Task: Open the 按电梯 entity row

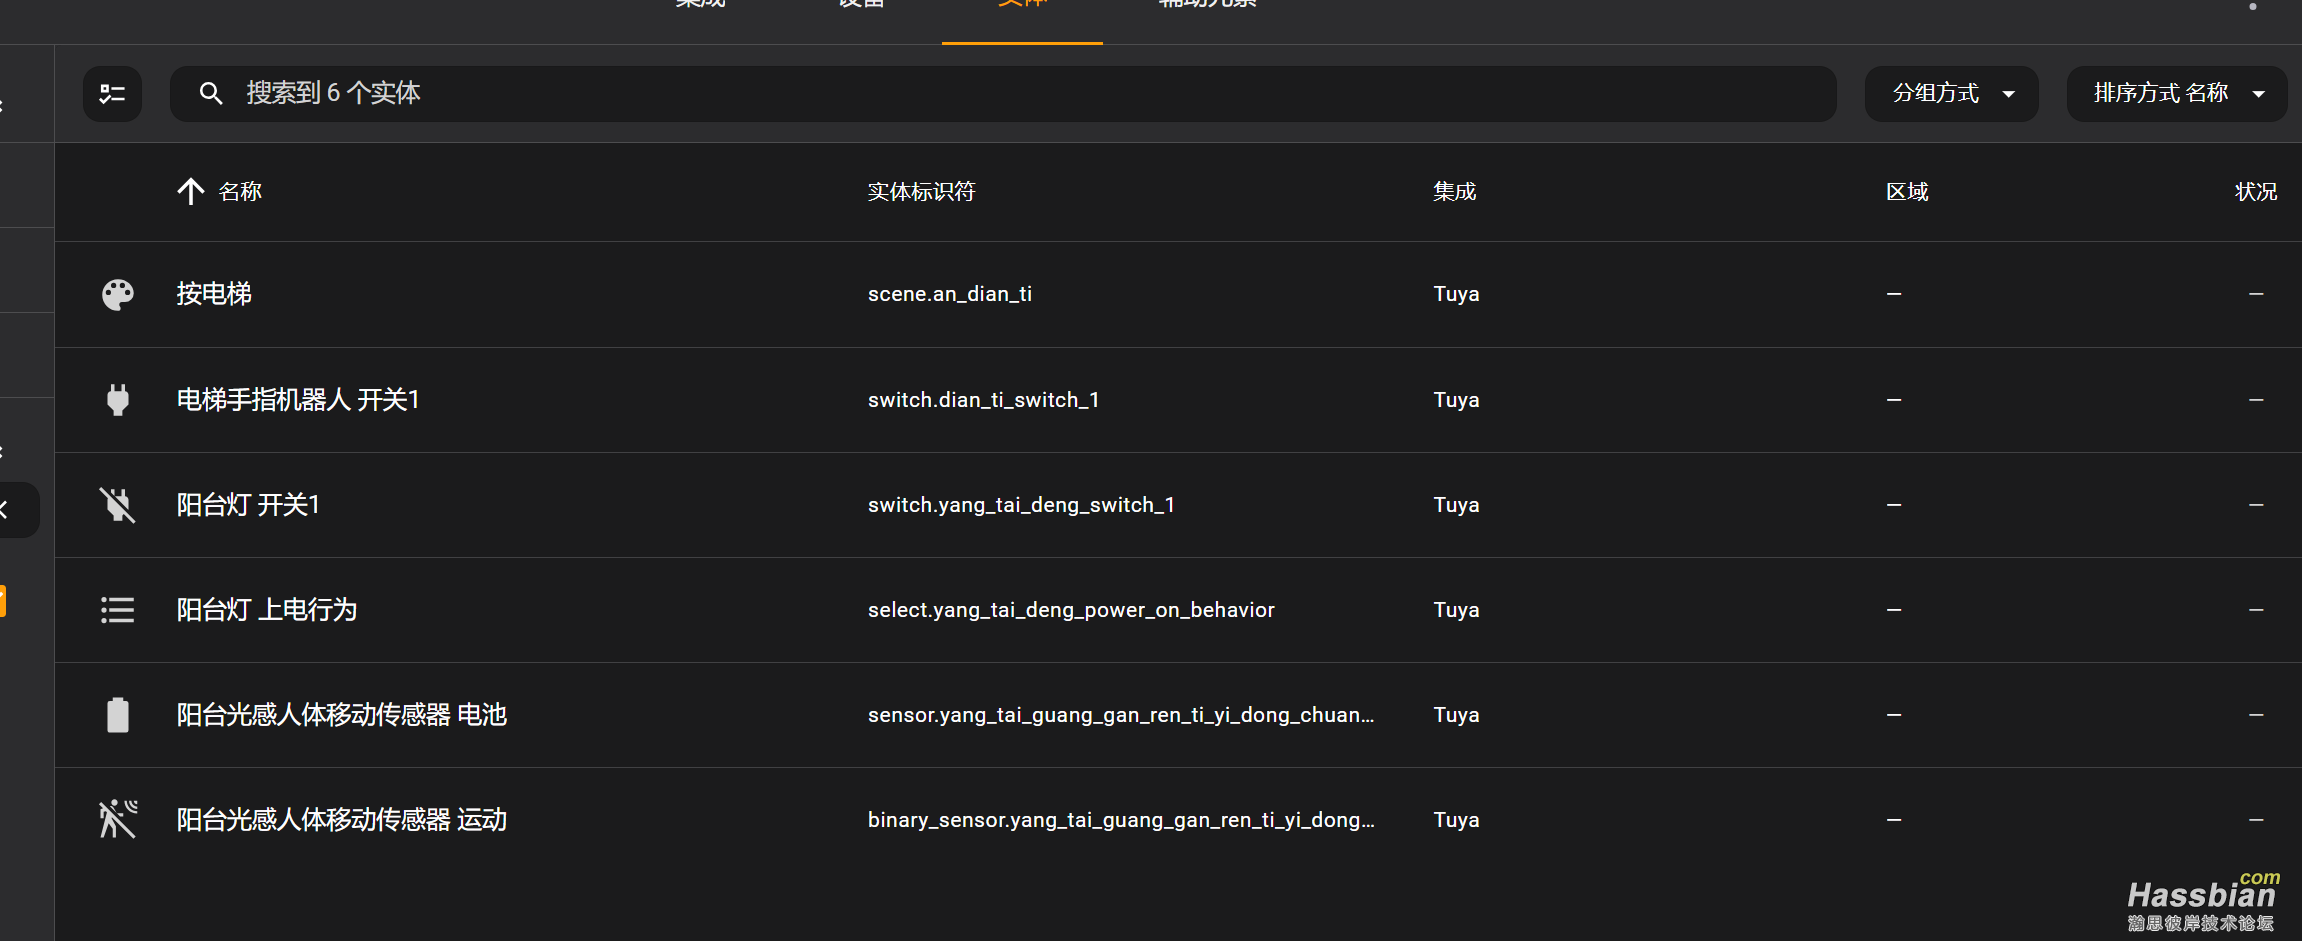Action: tap(1178, 294)
